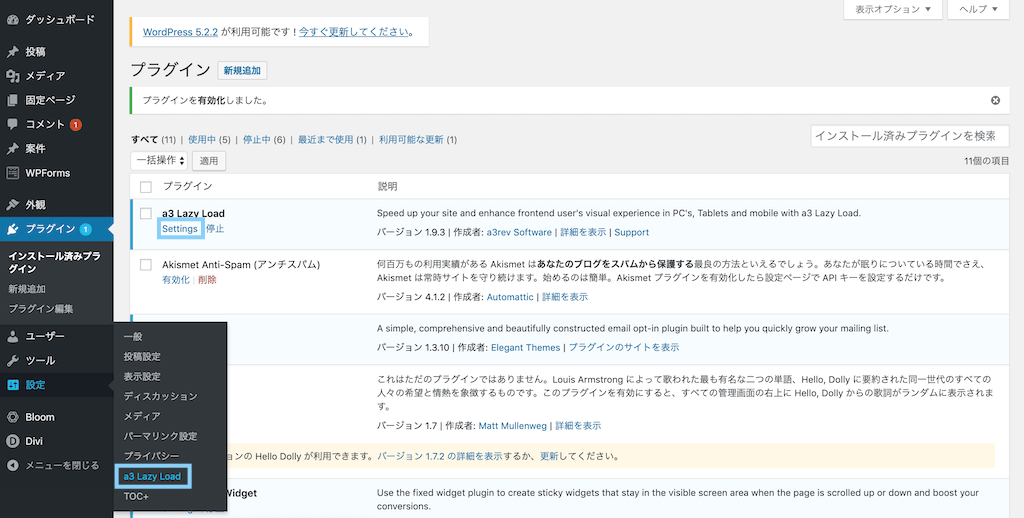Open Settings link under a3 Lazy Load
The height and width of the screenshot is (518, 1024).
pyautogui.click(x=180, y=229)
